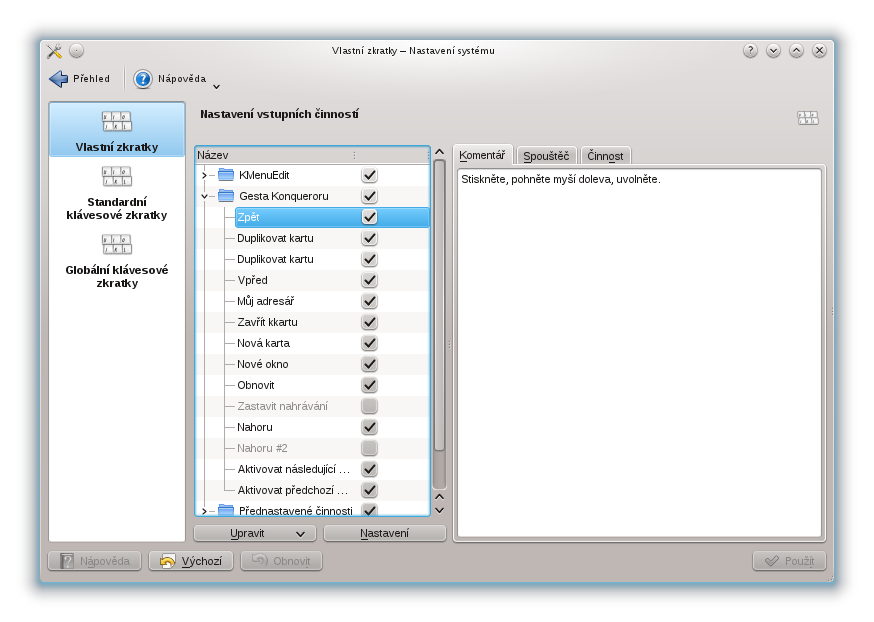Toggle the Obnovit gesture checkbox

370,385
